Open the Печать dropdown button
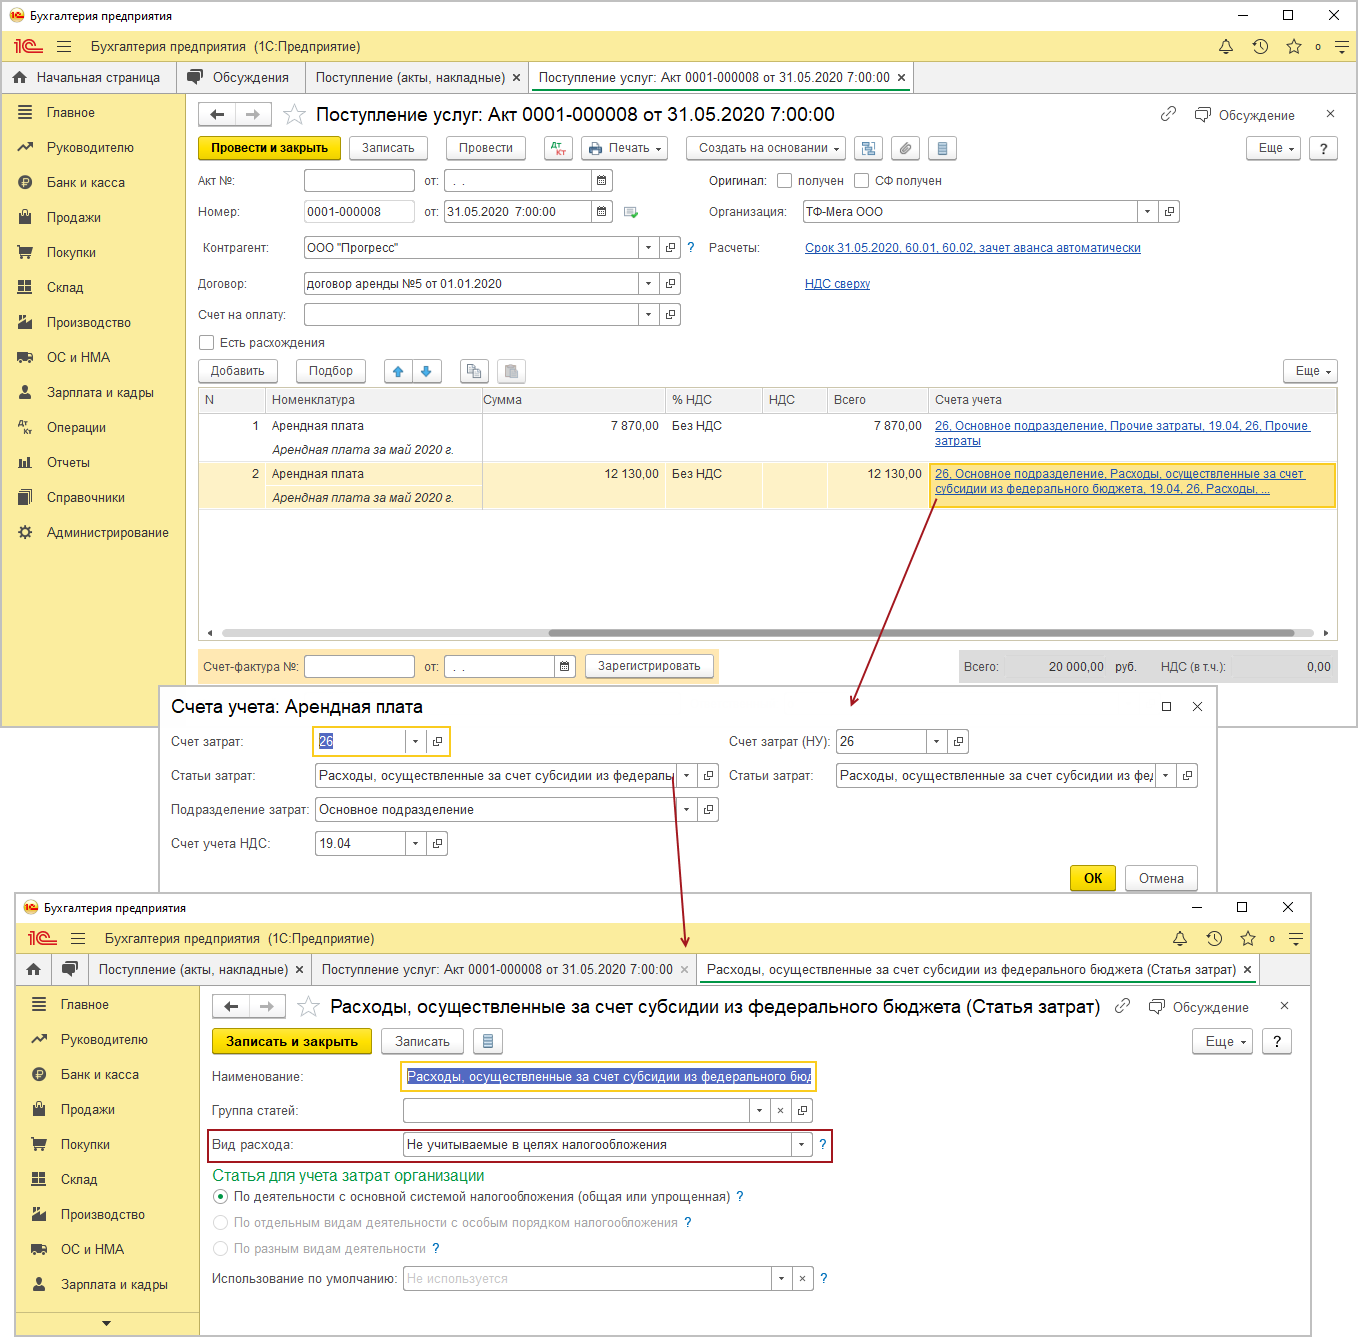 [625, 148]
